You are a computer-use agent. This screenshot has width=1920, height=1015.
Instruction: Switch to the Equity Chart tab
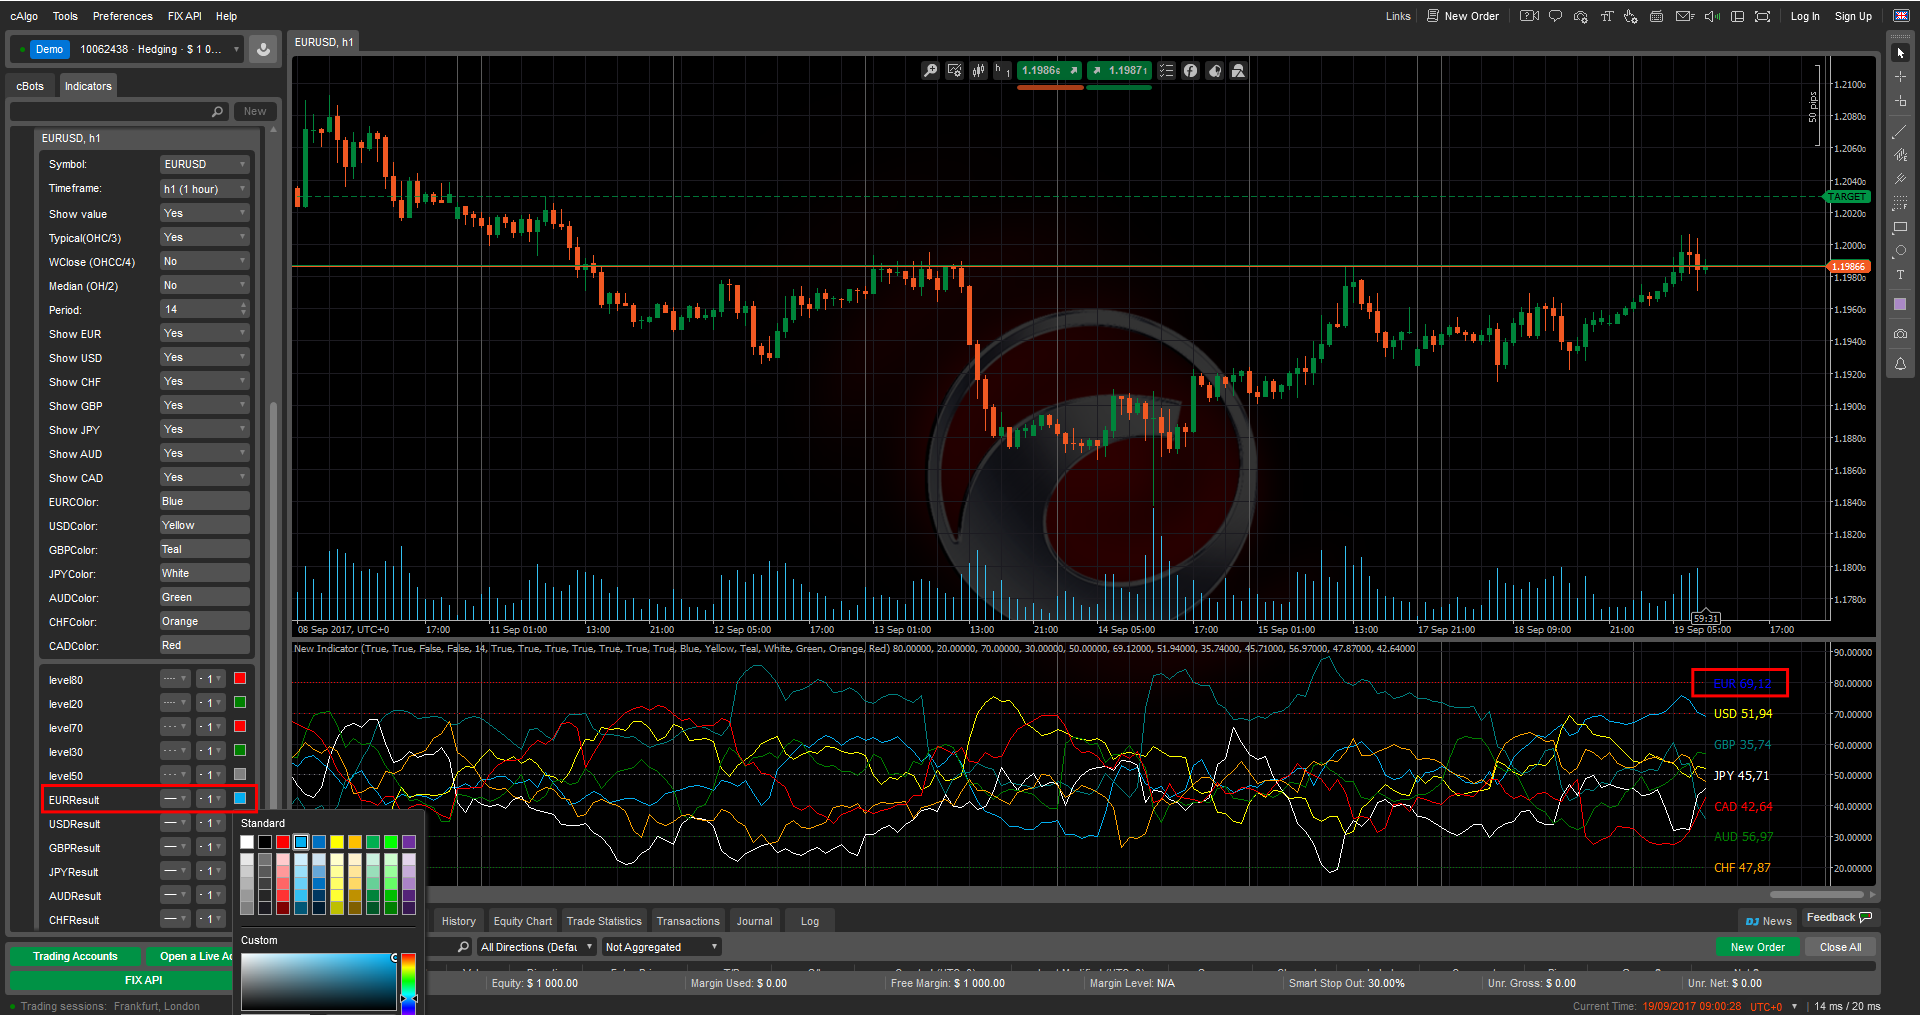click(x=522, y=921)
